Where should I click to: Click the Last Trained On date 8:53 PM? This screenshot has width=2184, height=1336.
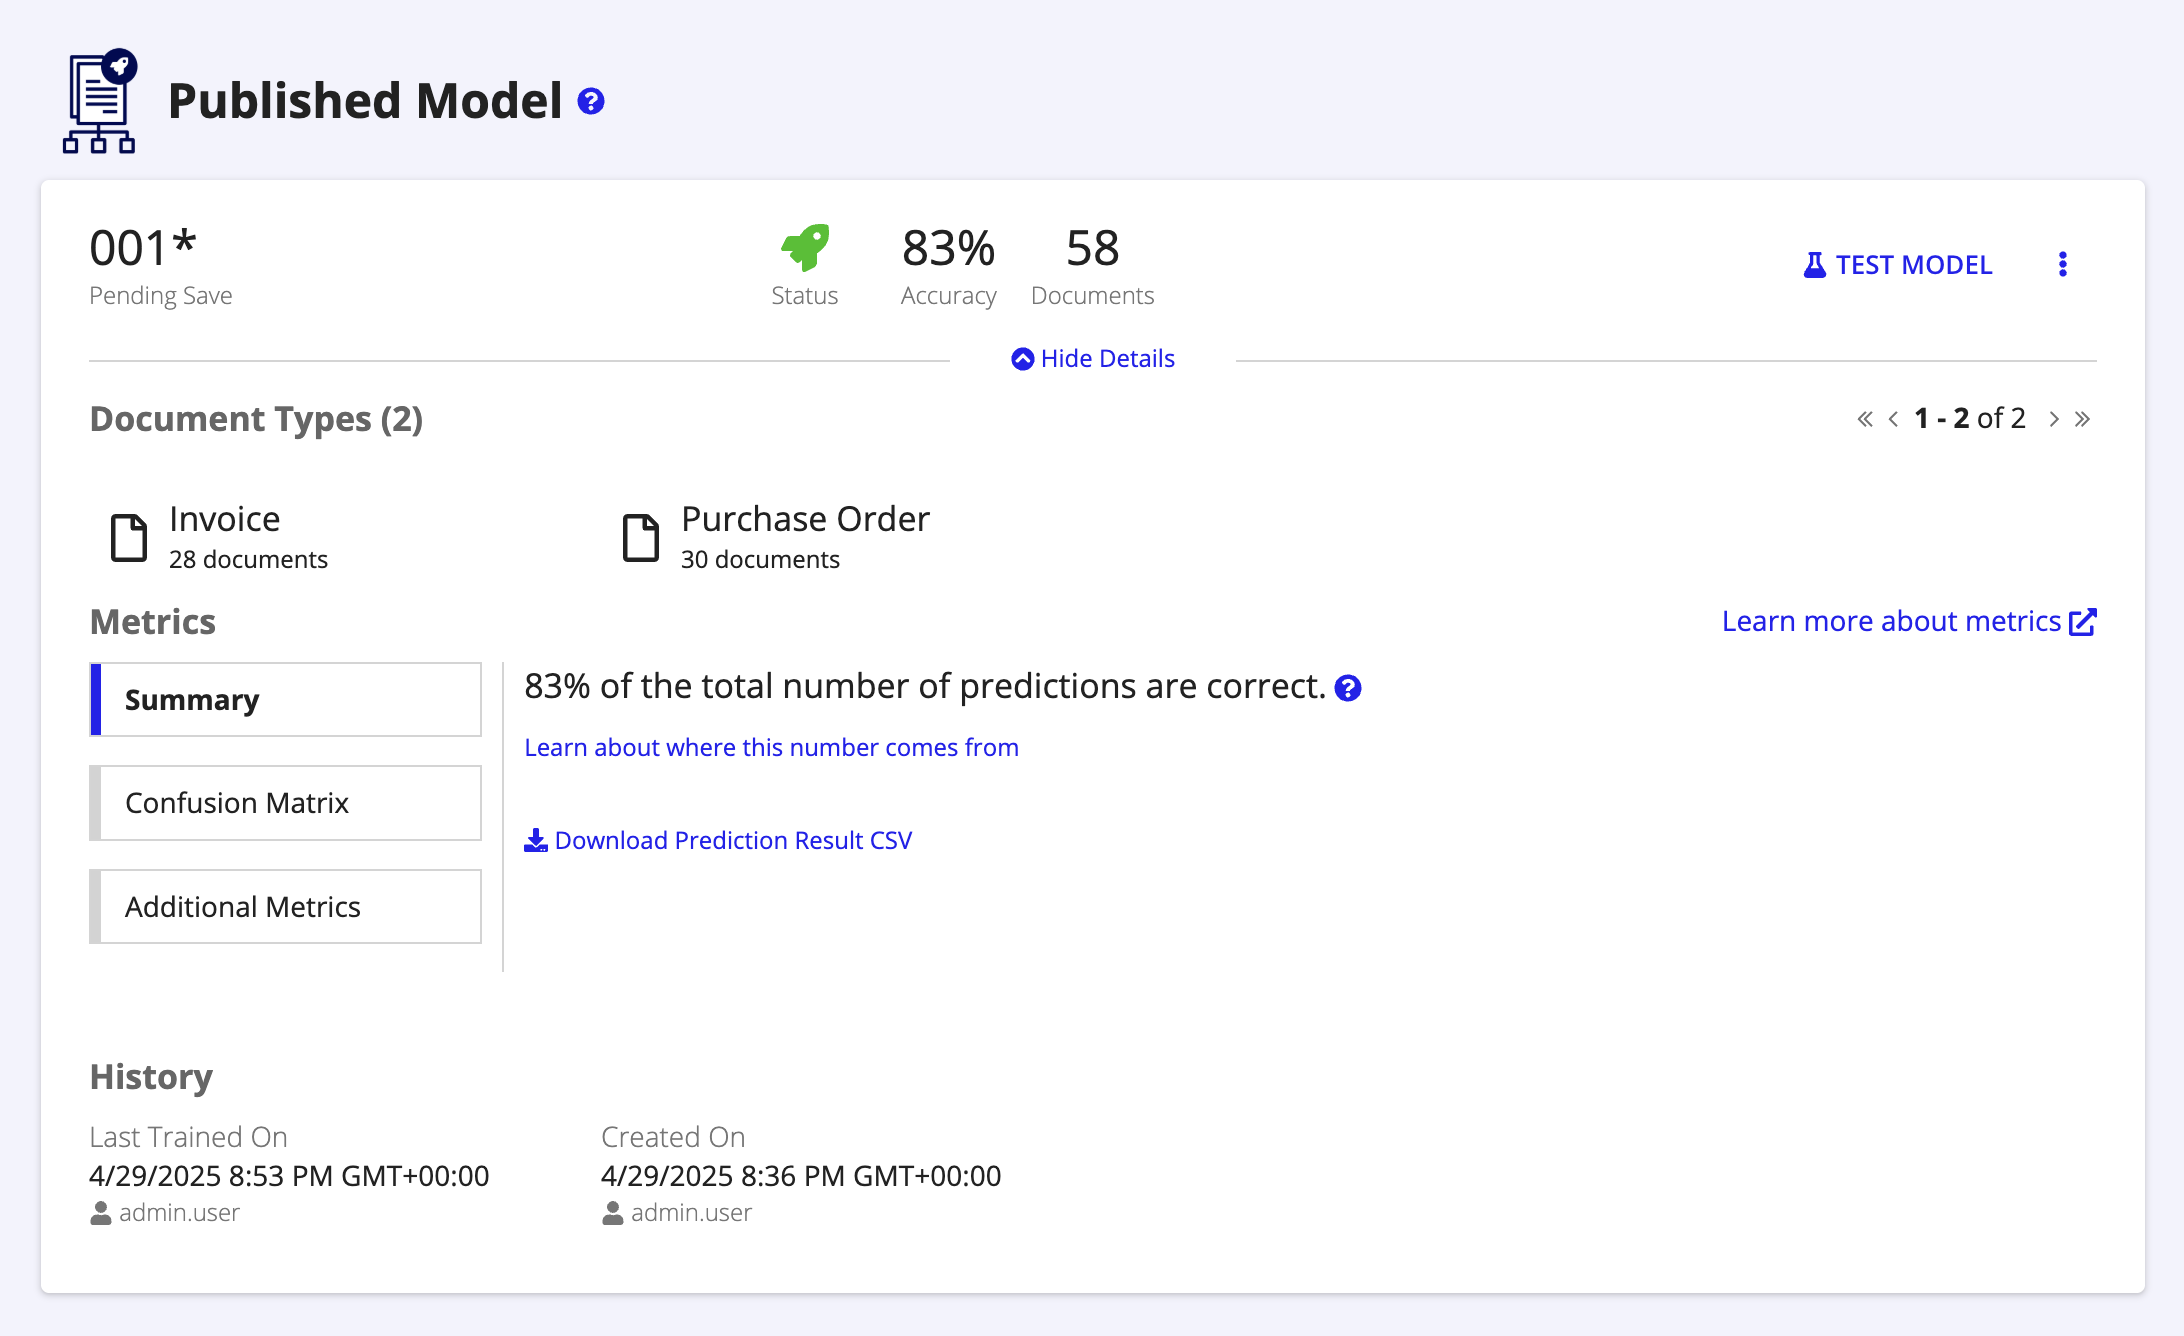289,1176
